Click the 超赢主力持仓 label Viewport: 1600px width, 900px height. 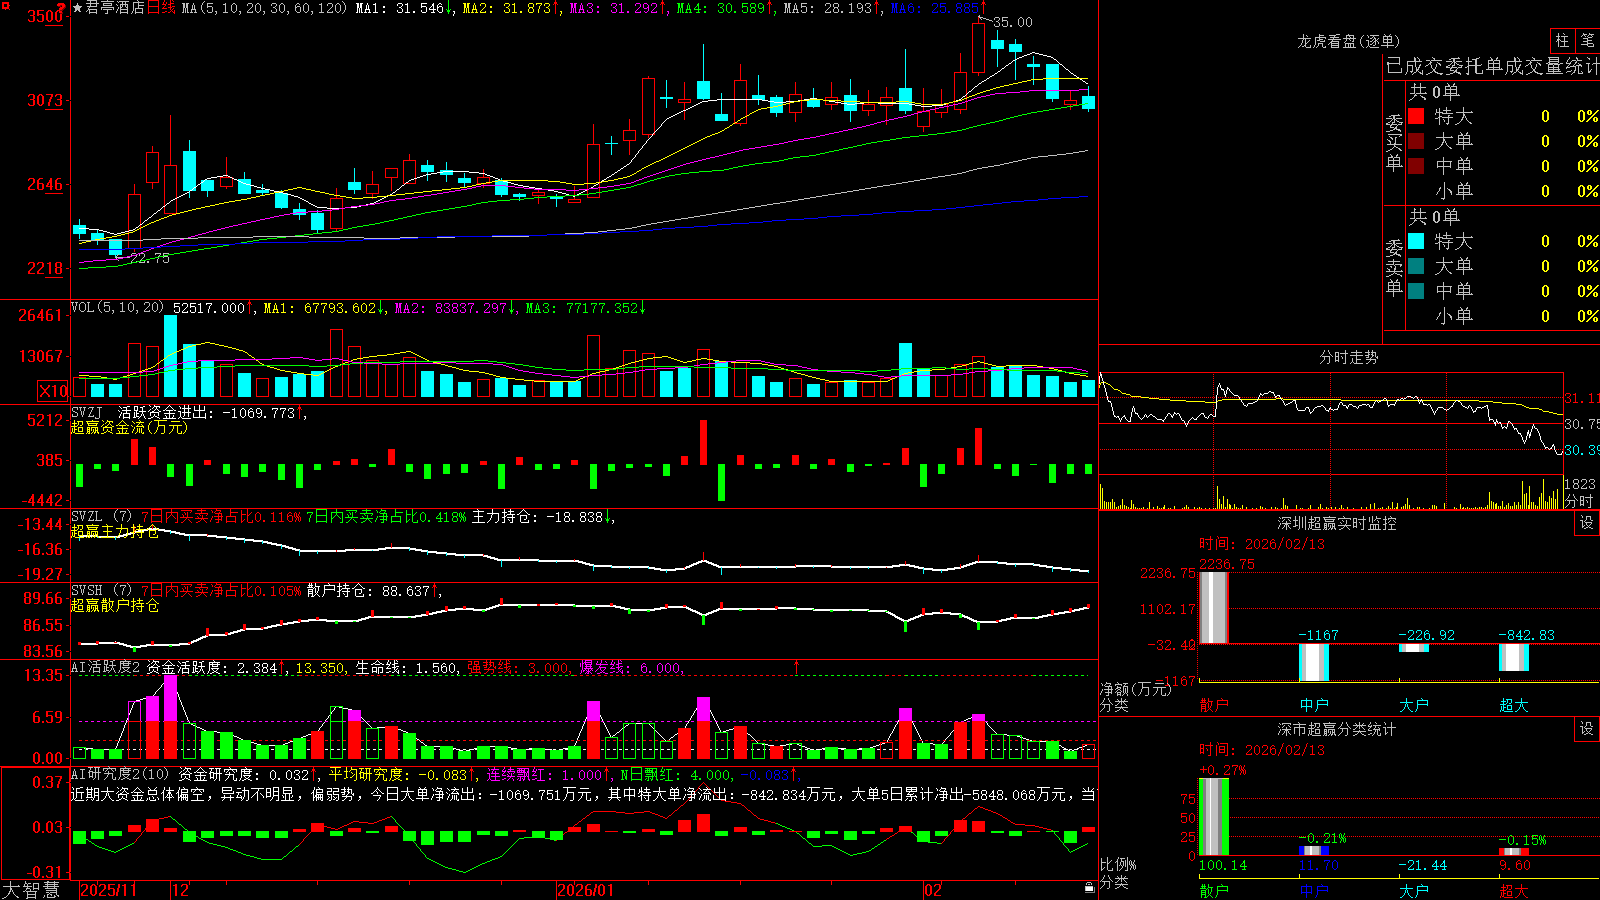(115, 531)
